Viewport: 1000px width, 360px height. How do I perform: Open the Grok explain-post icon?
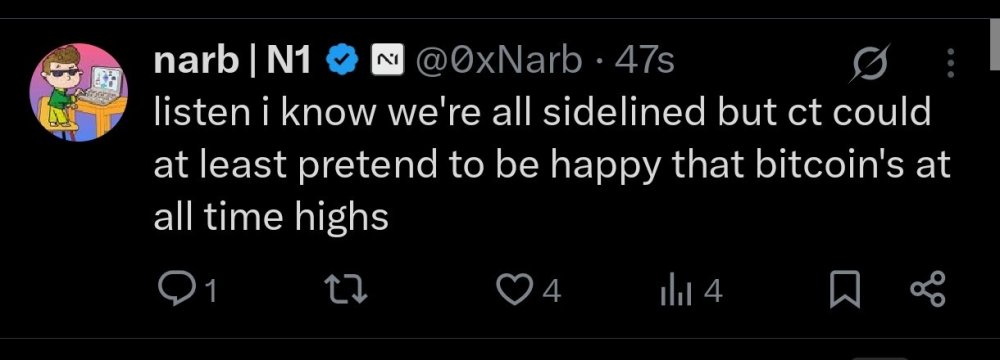868,64
